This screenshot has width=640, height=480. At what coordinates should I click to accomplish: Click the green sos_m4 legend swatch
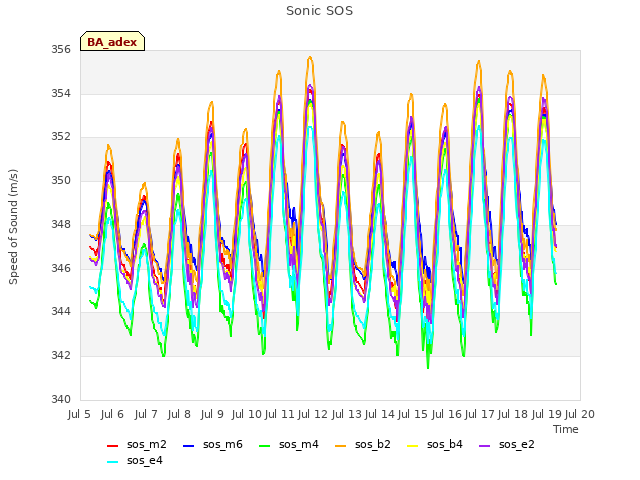(x=264, y=446)
